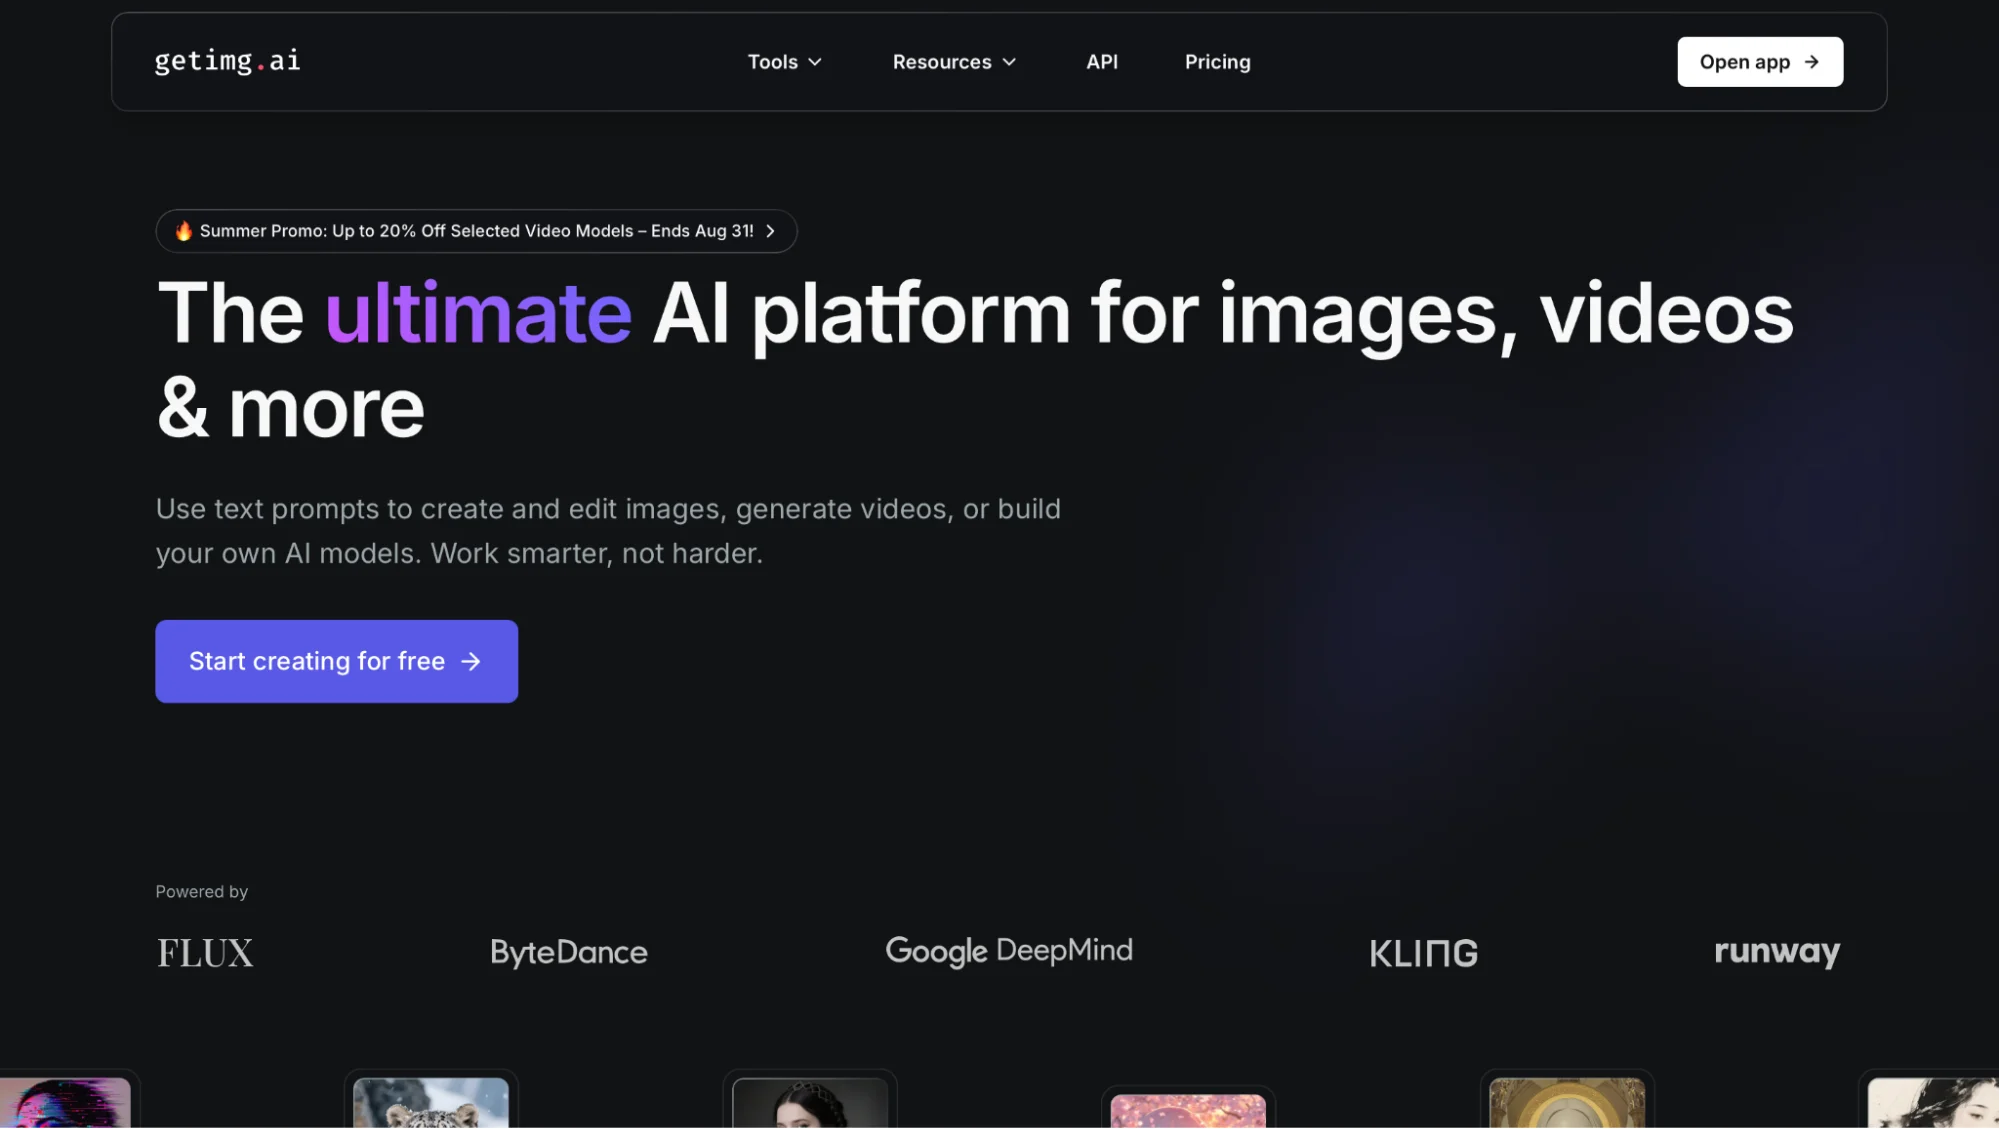Click the getimg.ai logo
The height and width of the screenshot is (1129, 1999).
tap(227, 61)
